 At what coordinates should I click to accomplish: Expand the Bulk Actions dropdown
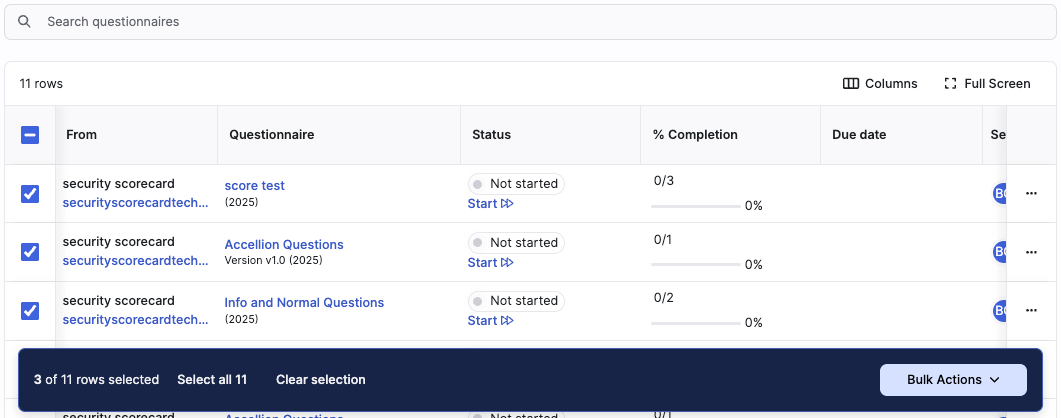pos(953,379)
